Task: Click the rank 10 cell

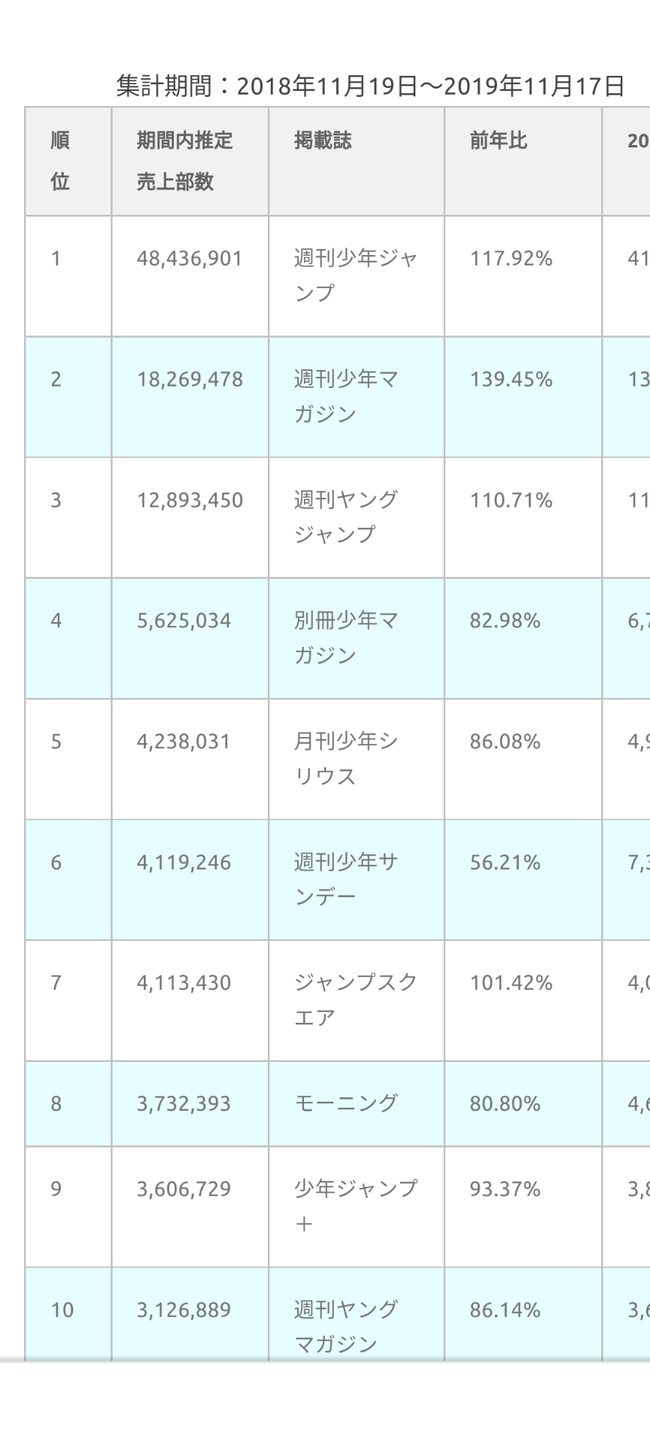Action: click(68, 1315)
